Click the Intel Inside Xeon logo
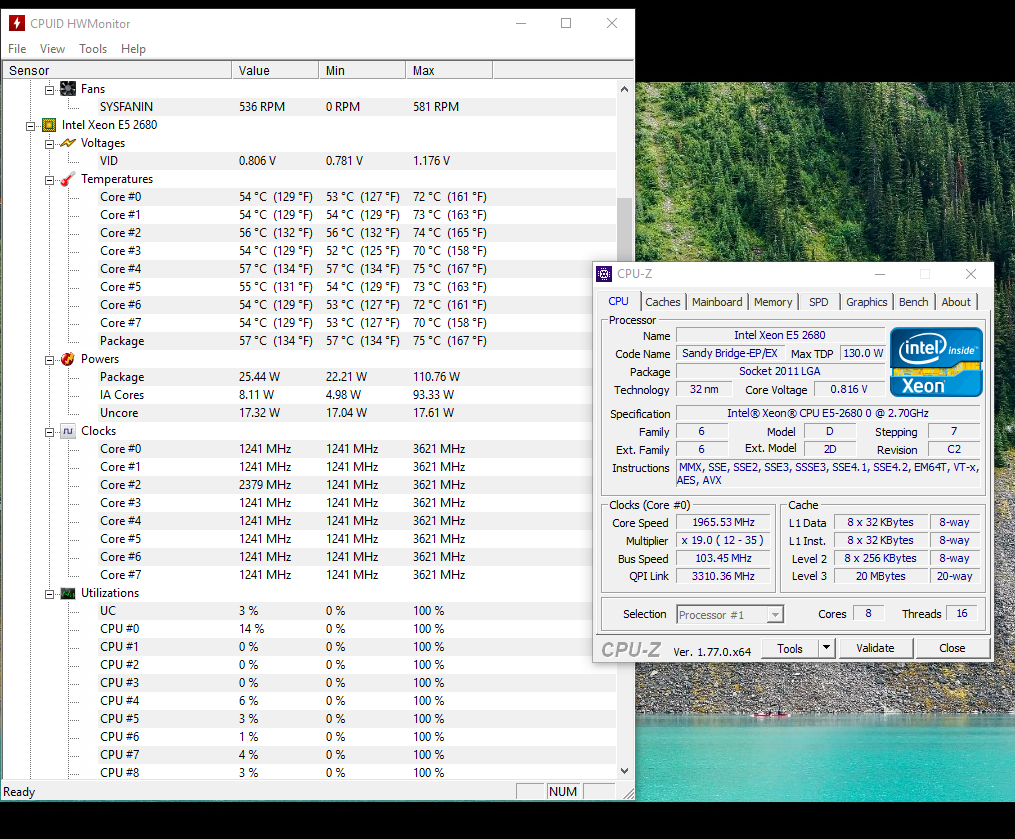The height and width of the screenshot is (839, 1015). click(x=936, y=362)
